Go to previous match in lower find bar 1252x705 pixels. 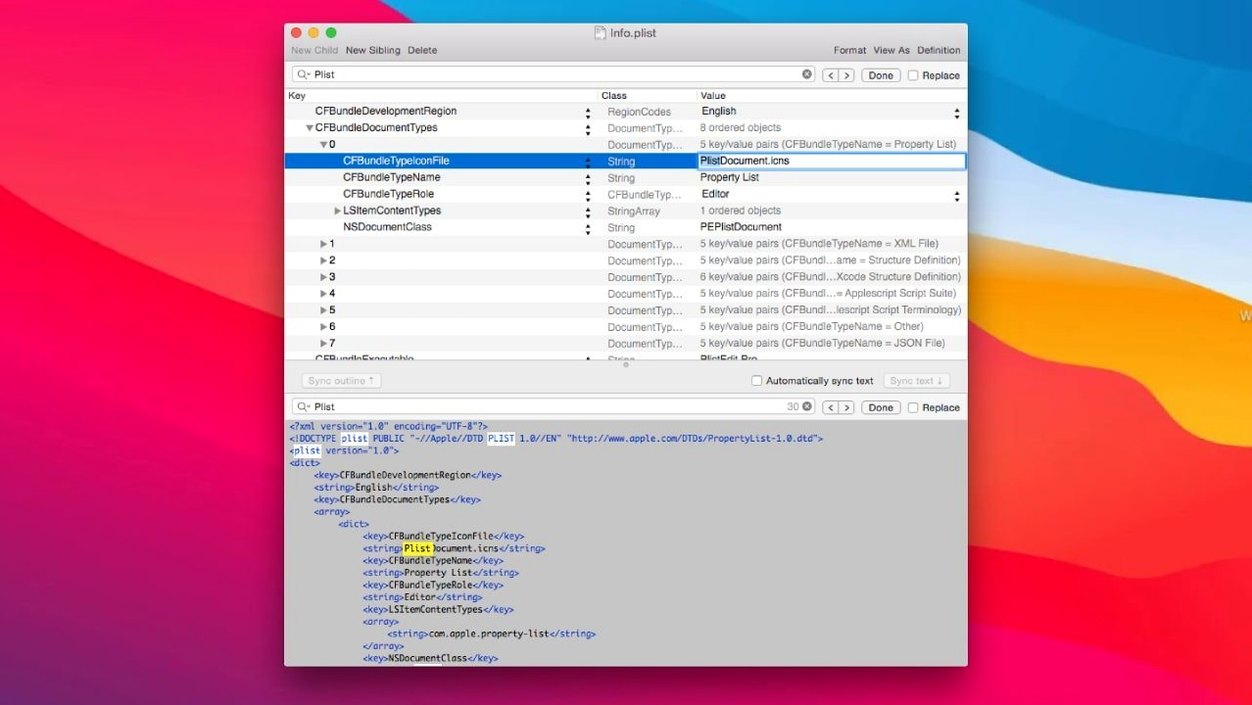coord(830,407)
